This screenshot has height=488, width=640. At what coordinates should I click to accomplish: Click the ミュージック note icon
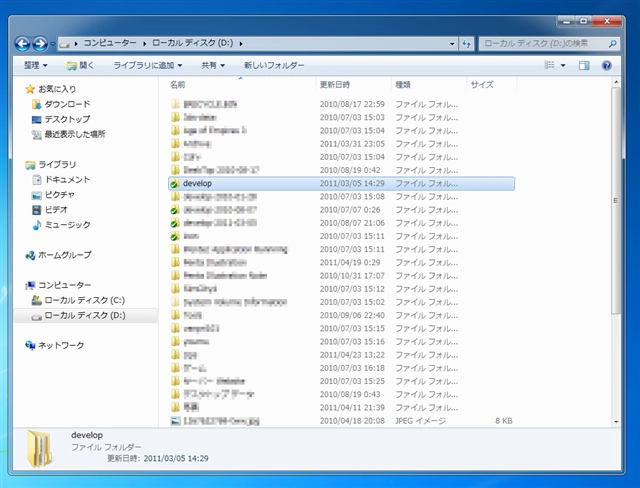(36, 225)
